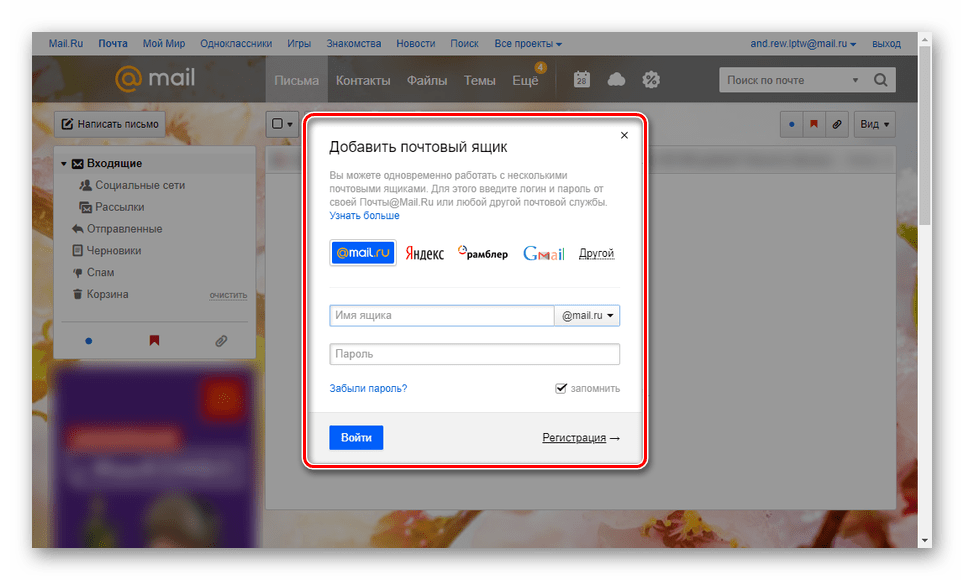The image size is (964, 580).
Task: Open Mail.Ru in top bar
Action: point(66,44)
